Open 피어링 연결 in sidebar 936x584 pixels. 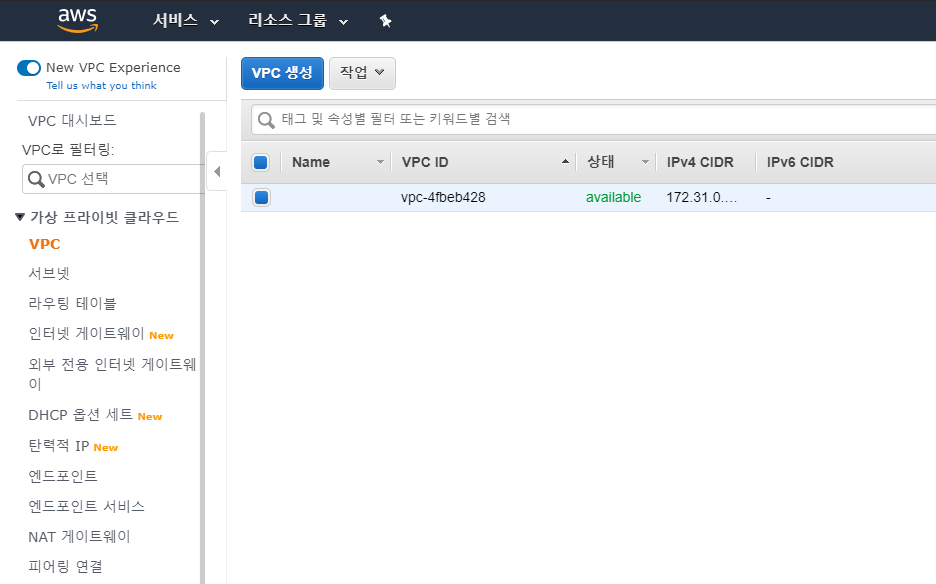click(66, 566)
